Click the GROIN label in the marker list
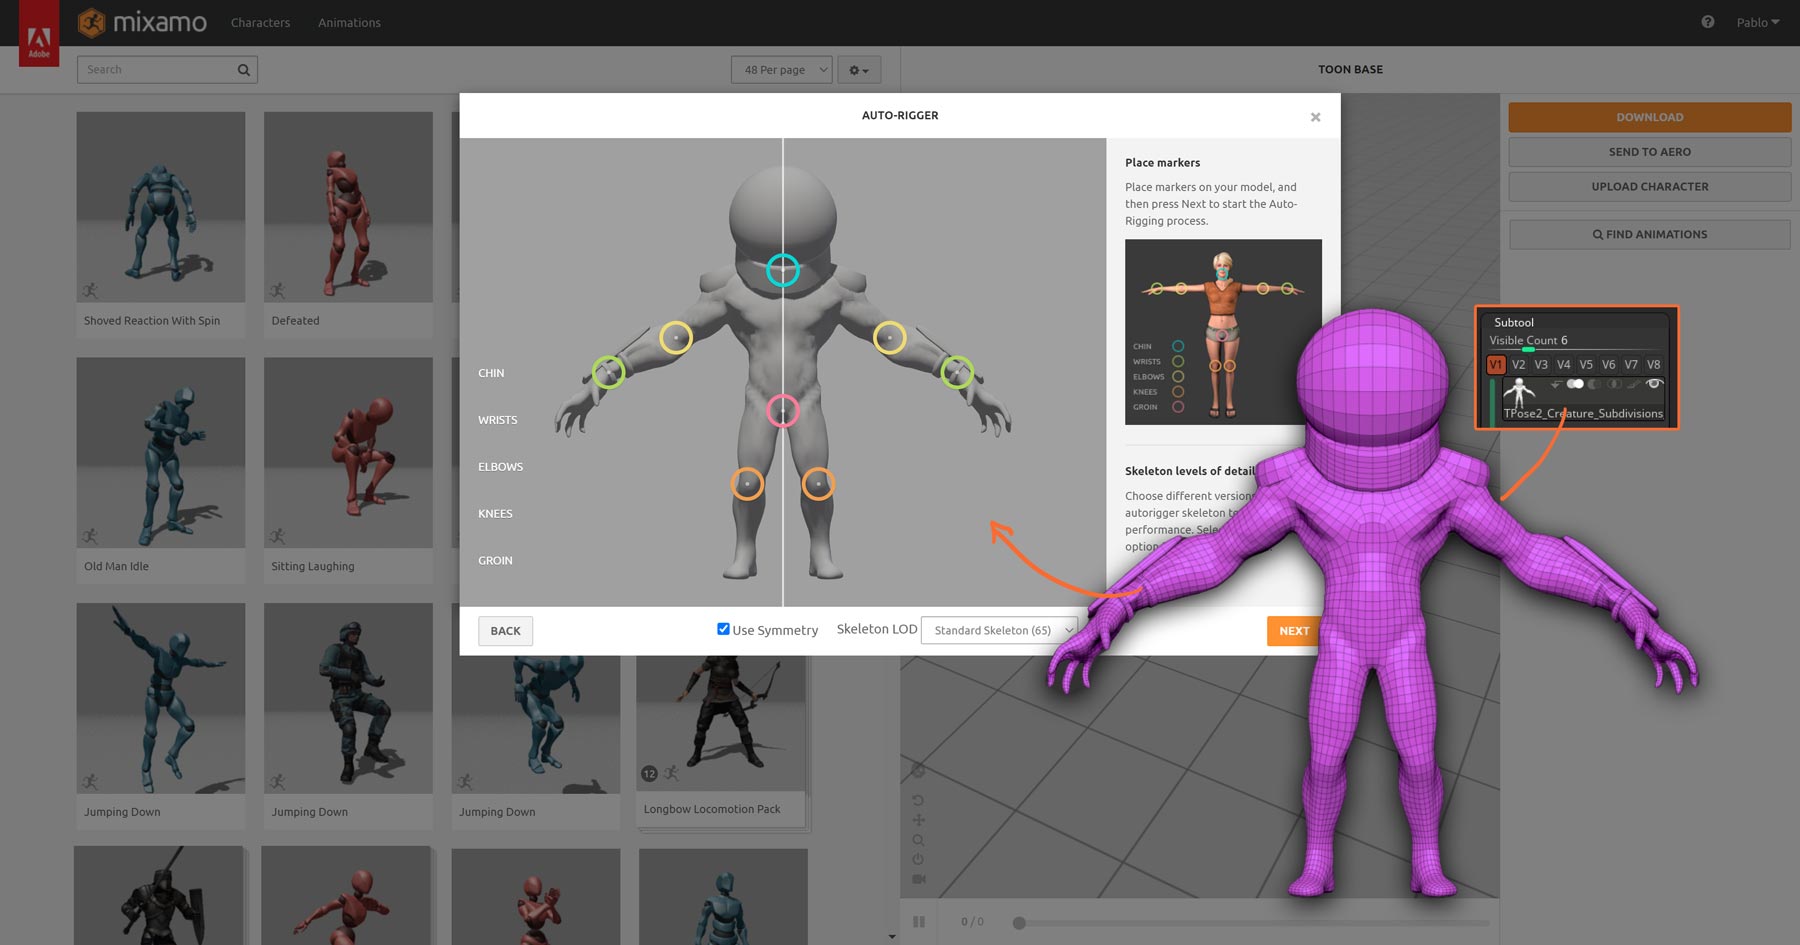This screenshot has width=1800, height=945. coord(495,561)
